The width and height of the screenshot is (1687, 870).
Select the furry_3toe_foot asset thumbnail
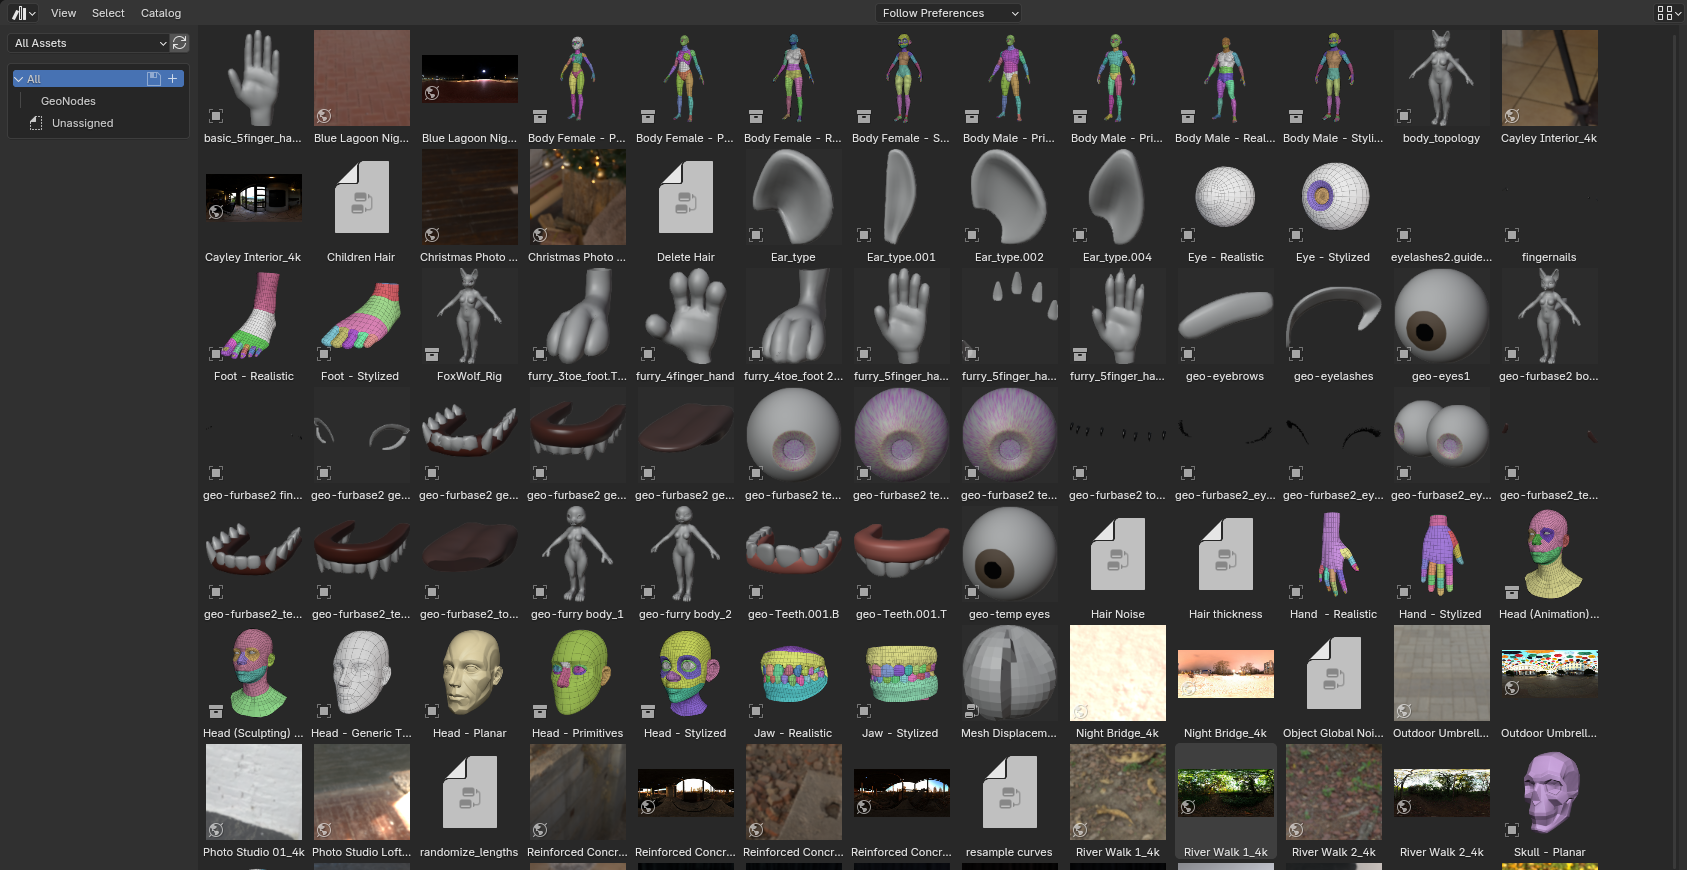(x=578, y=316)
